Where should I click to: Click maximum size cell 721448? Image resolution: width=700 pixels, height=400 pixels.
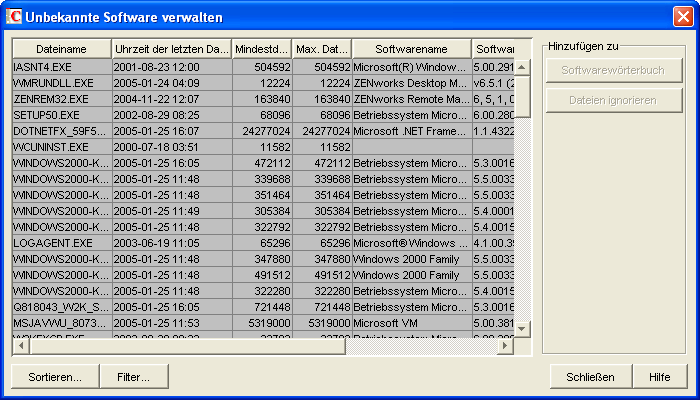[322, 307]
